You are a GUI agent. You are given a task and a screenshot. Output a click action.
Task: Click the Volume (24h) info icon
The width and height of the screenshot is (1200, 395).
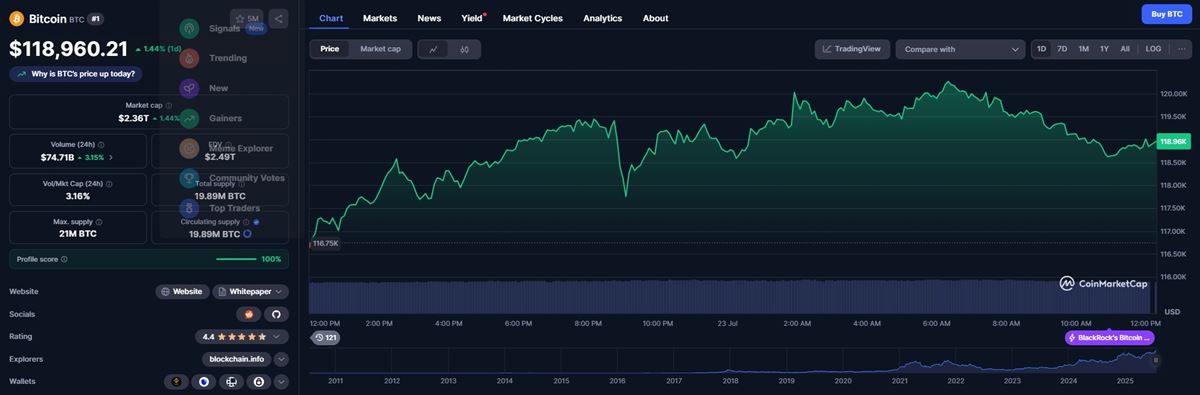[x=102, y=144]
